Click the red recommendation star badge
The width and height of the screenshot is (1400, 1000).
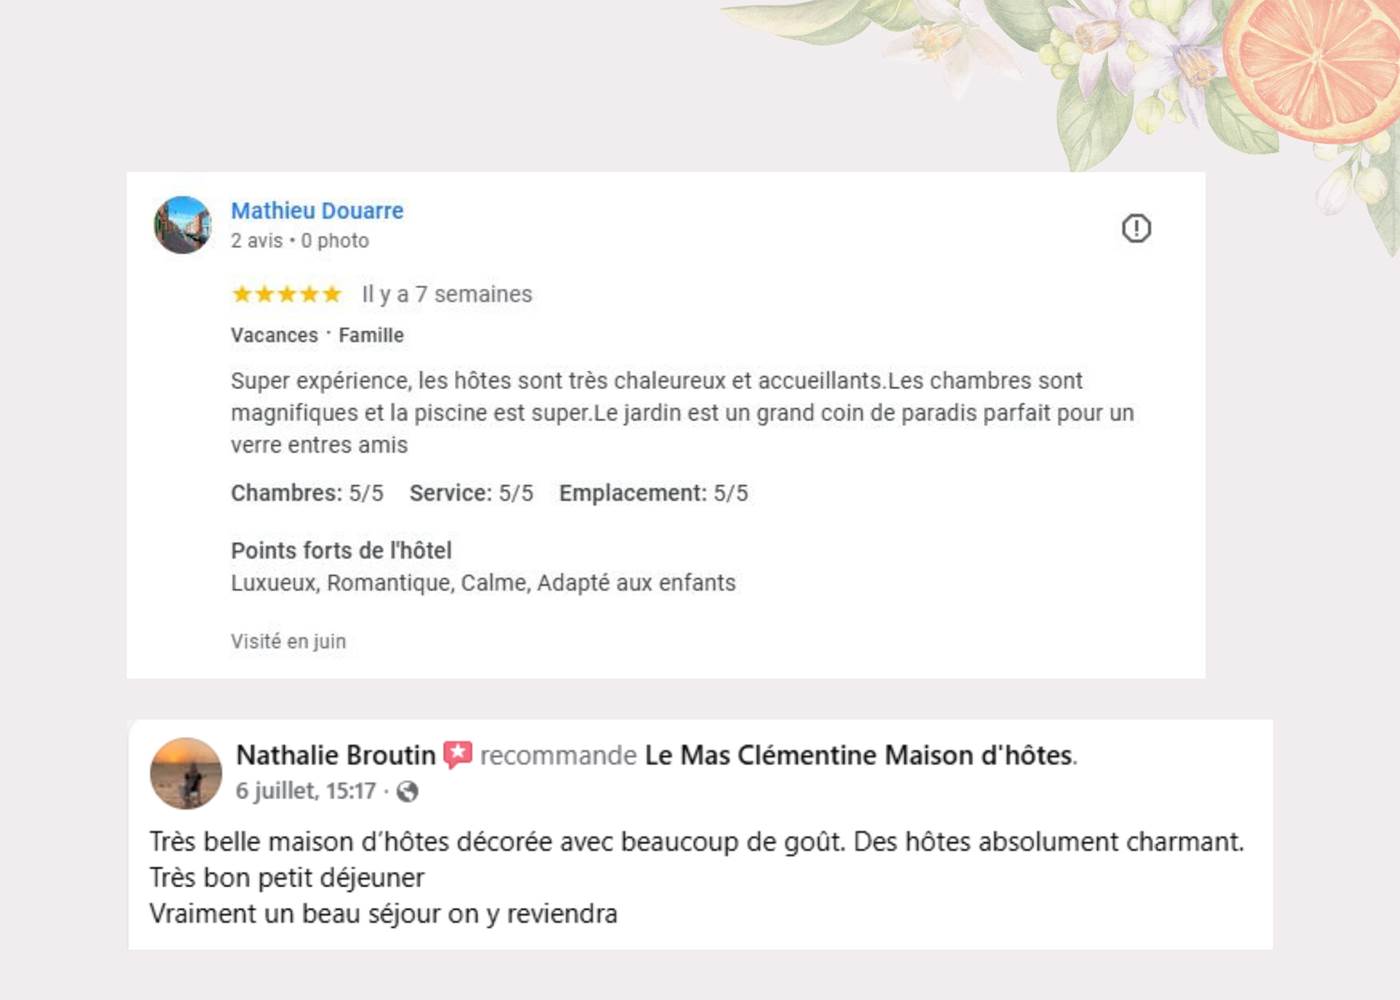[x=457, y=754]
